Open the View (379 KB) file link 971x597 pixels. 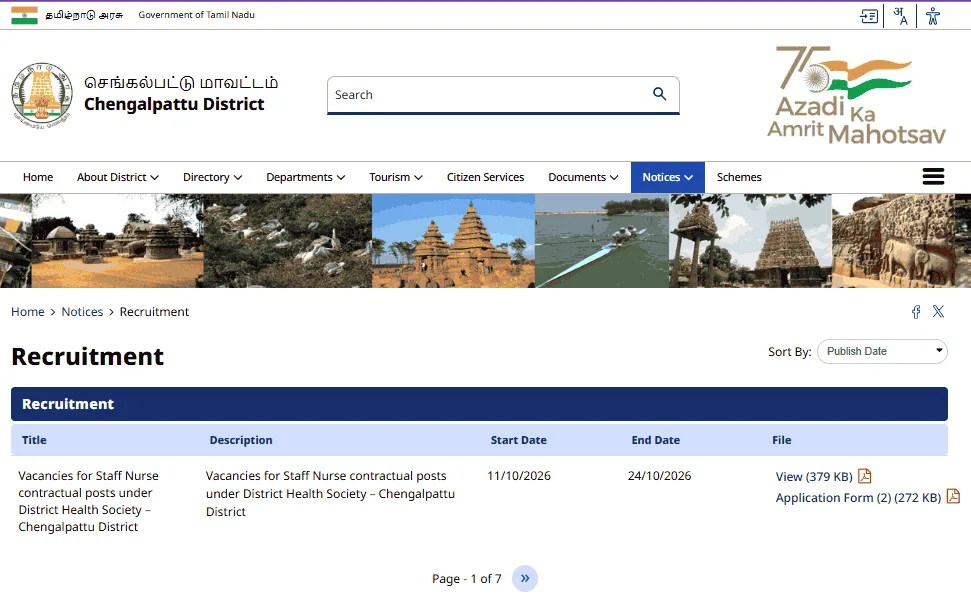(x=814, y=476)
